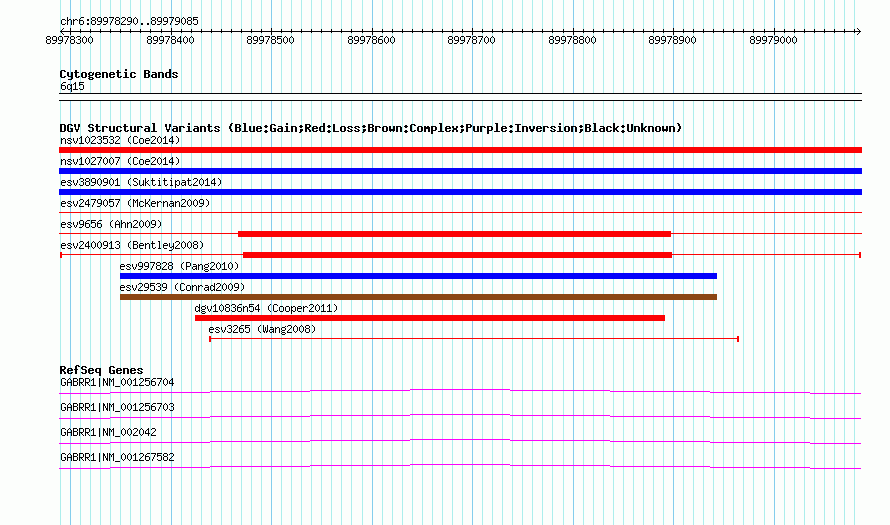890x525 pixels.
Task: Select the blue esv997828 gain bar
Action: click(x=418, y=276)
